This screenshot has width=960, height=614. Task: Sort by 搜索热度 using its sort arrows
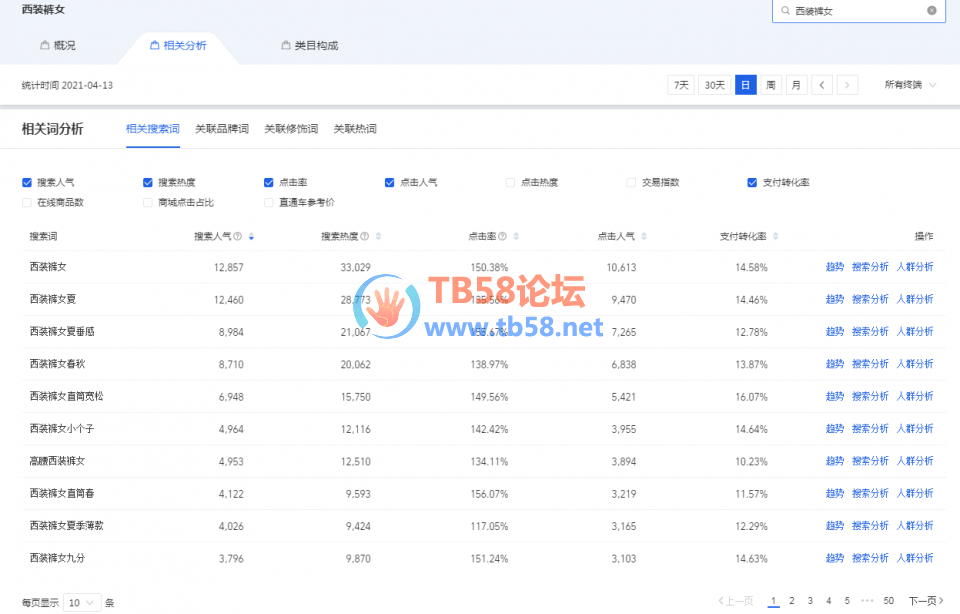click(378, 236)
